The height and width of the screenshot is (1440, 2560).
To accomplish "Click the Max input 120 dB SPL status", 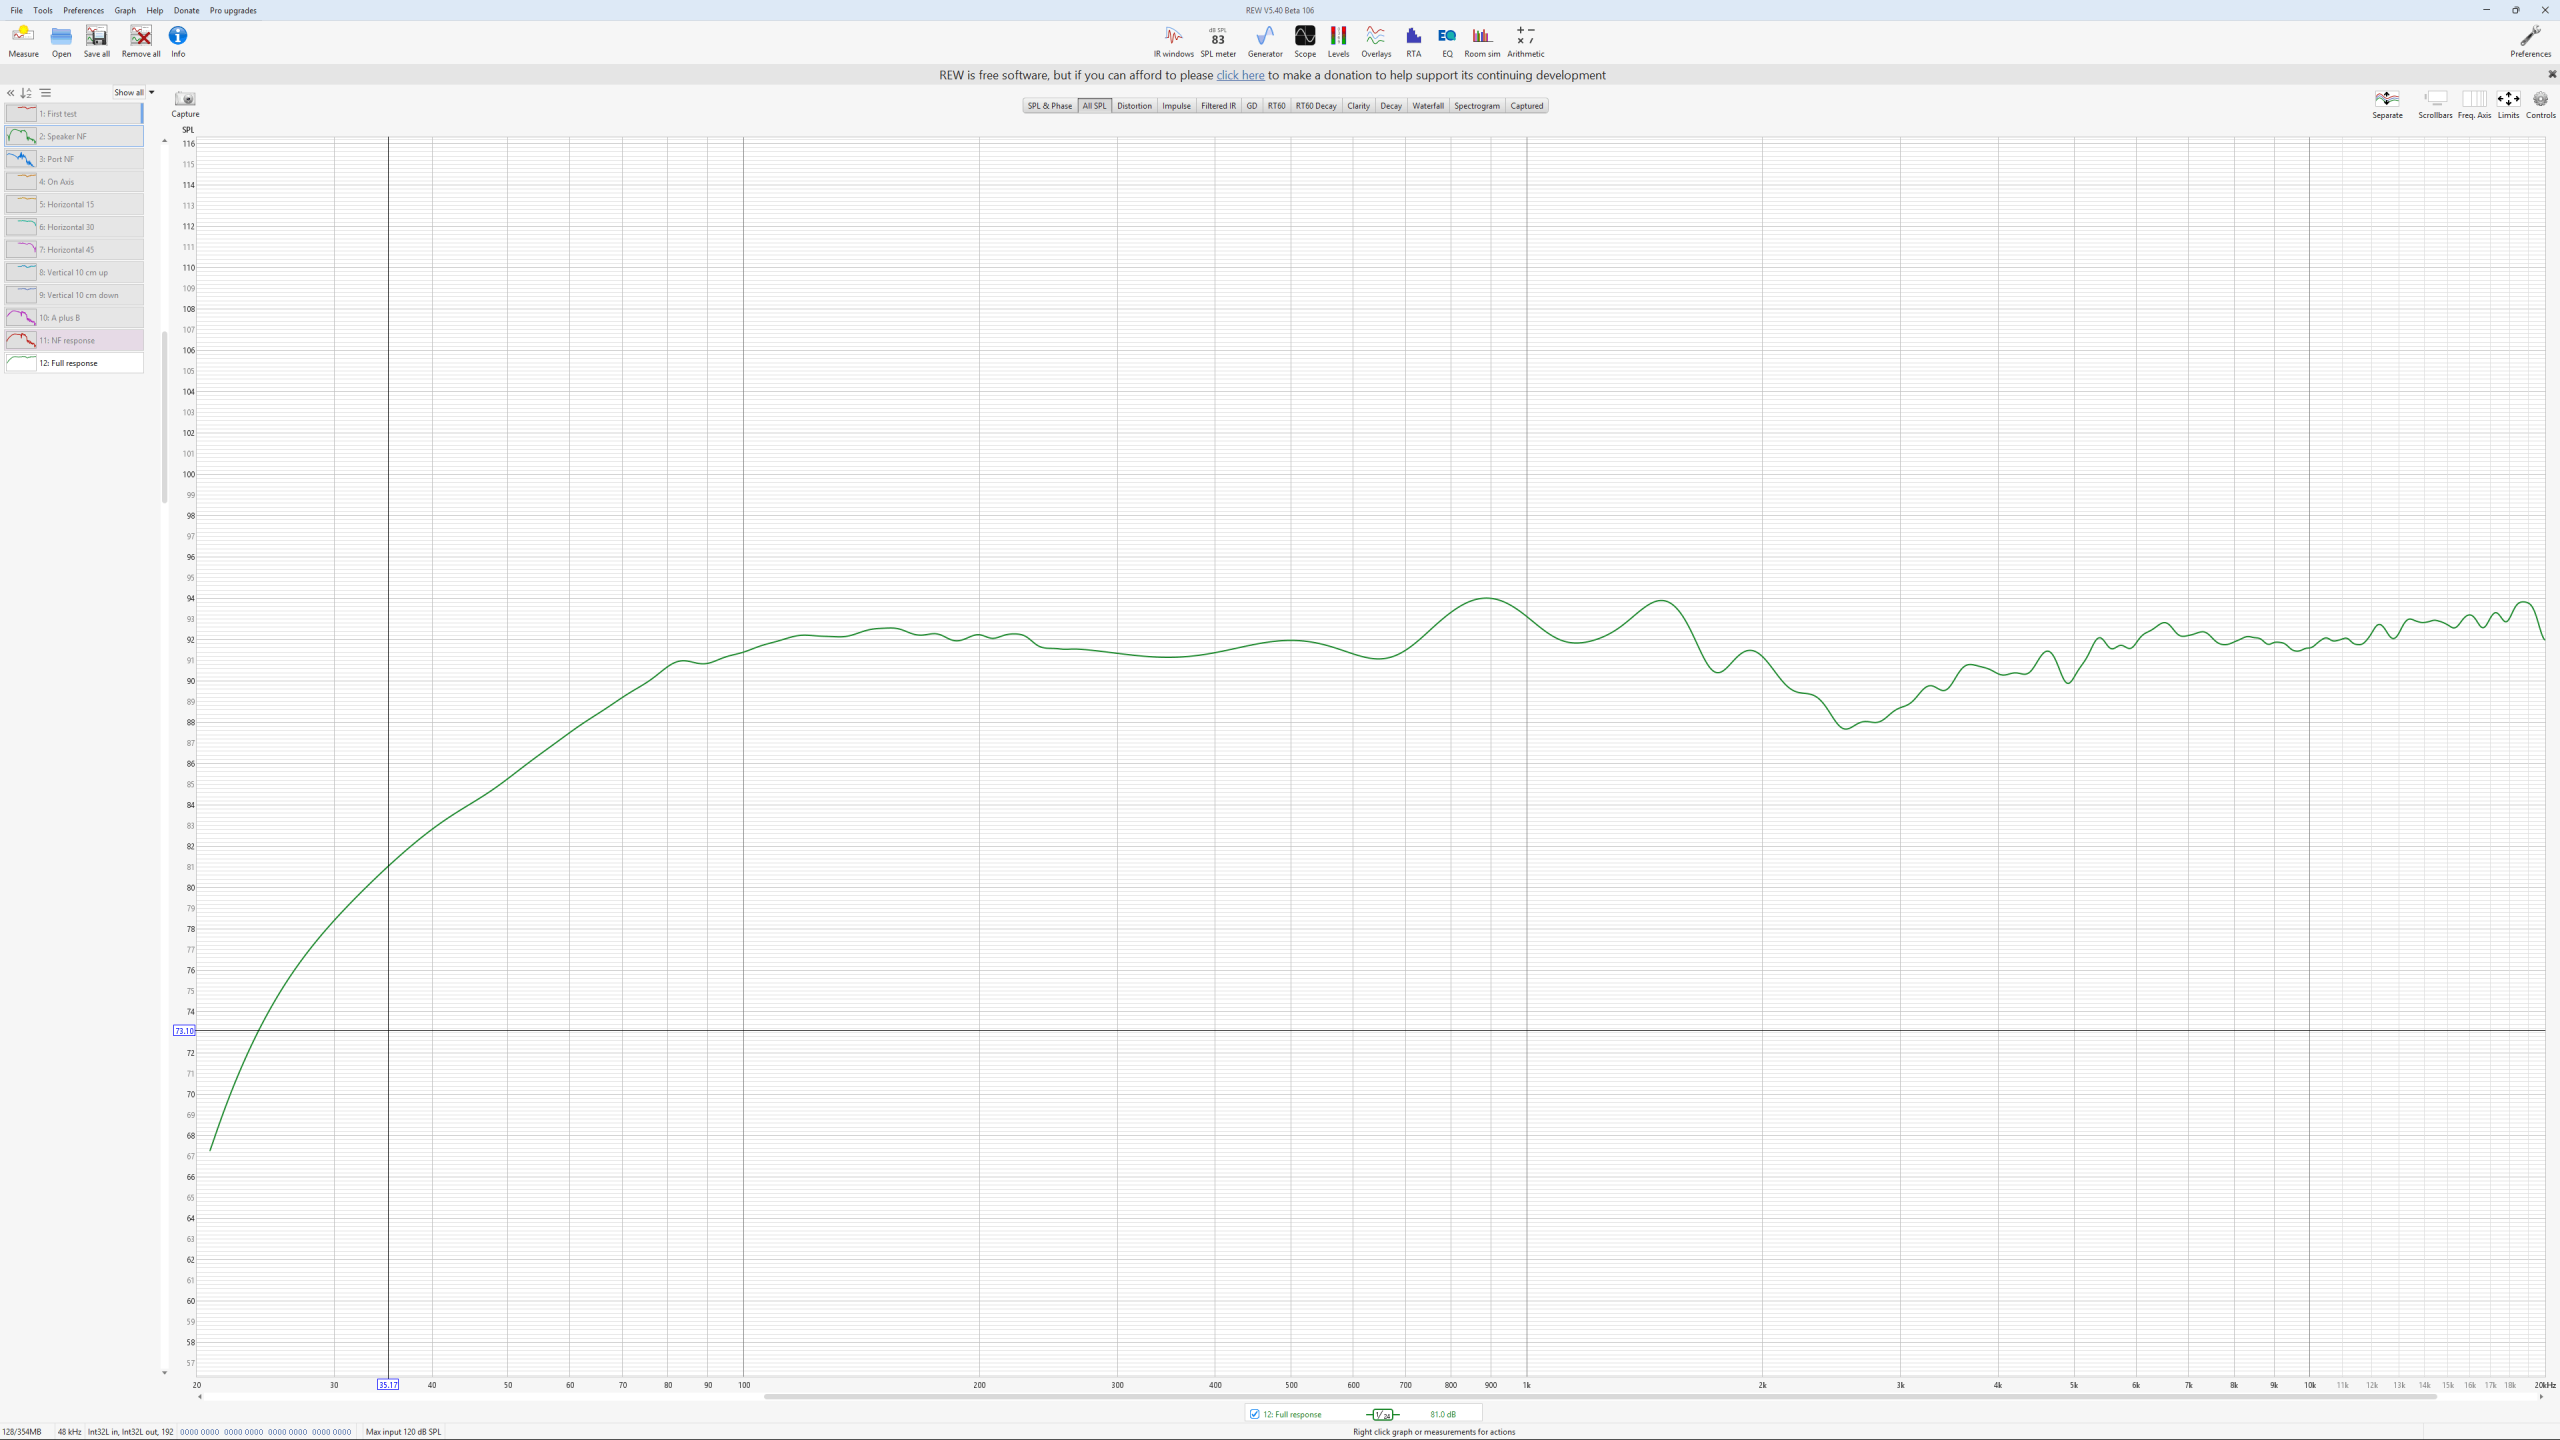I will click(403, 1432).
